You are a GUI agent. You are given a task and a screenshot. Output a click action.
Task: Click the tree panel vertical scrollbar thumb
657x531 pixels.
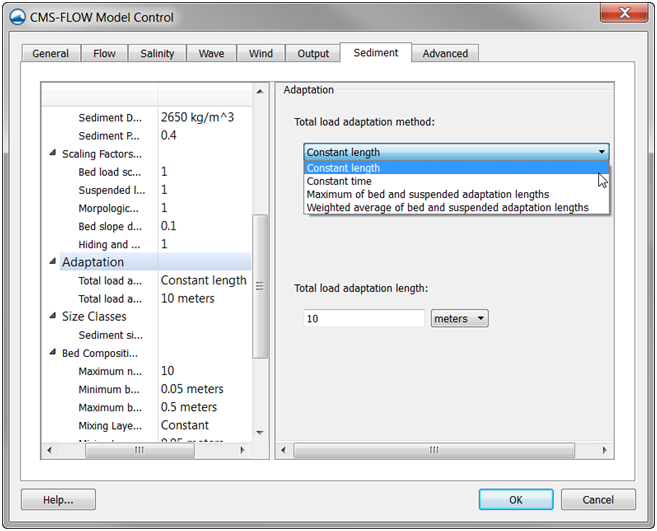click(260, 286)
